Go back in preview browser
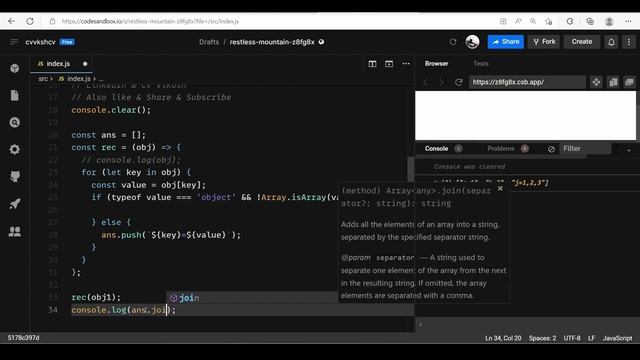The width and height of the screenshot is (640, 360). pyautogui.click(x=426, y=82)
